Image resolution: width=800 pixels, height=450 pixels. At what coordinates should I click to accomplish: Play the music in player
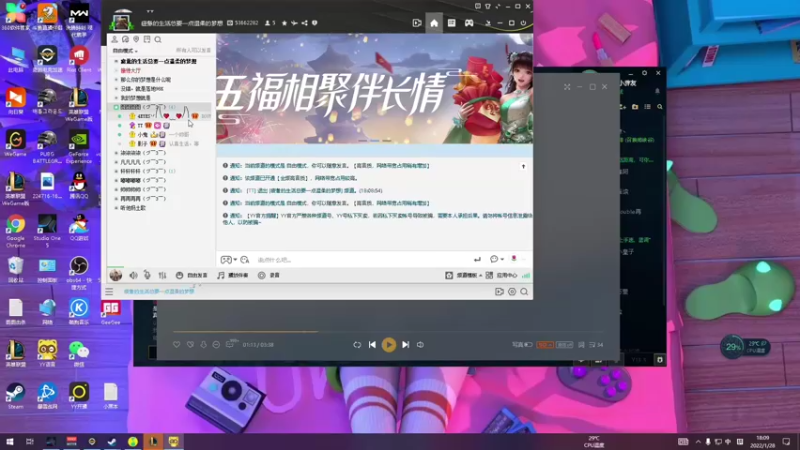pyautogui.click(x=389, y=345)
